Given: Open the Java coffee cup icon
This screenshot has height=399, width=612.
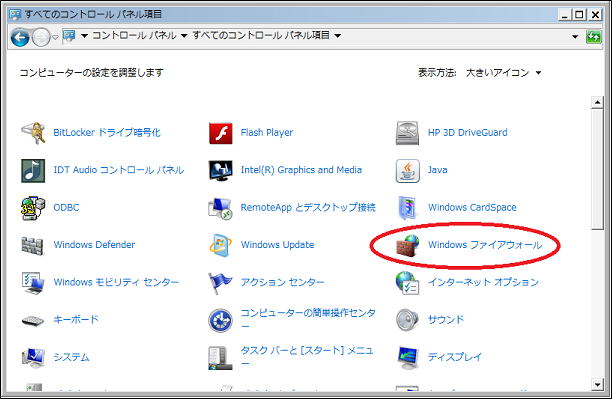Looking at the screenshot, I should [x=408, y=171].
